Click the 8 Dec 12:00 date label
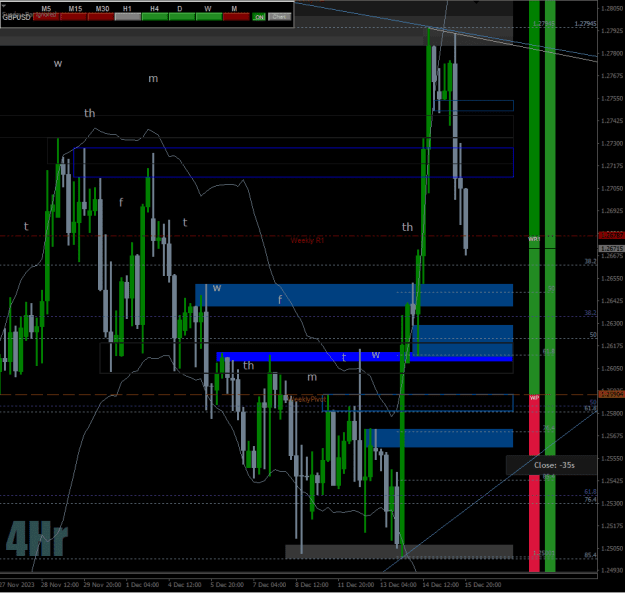The height and width of the screenshot is (593, 625). 312,585
